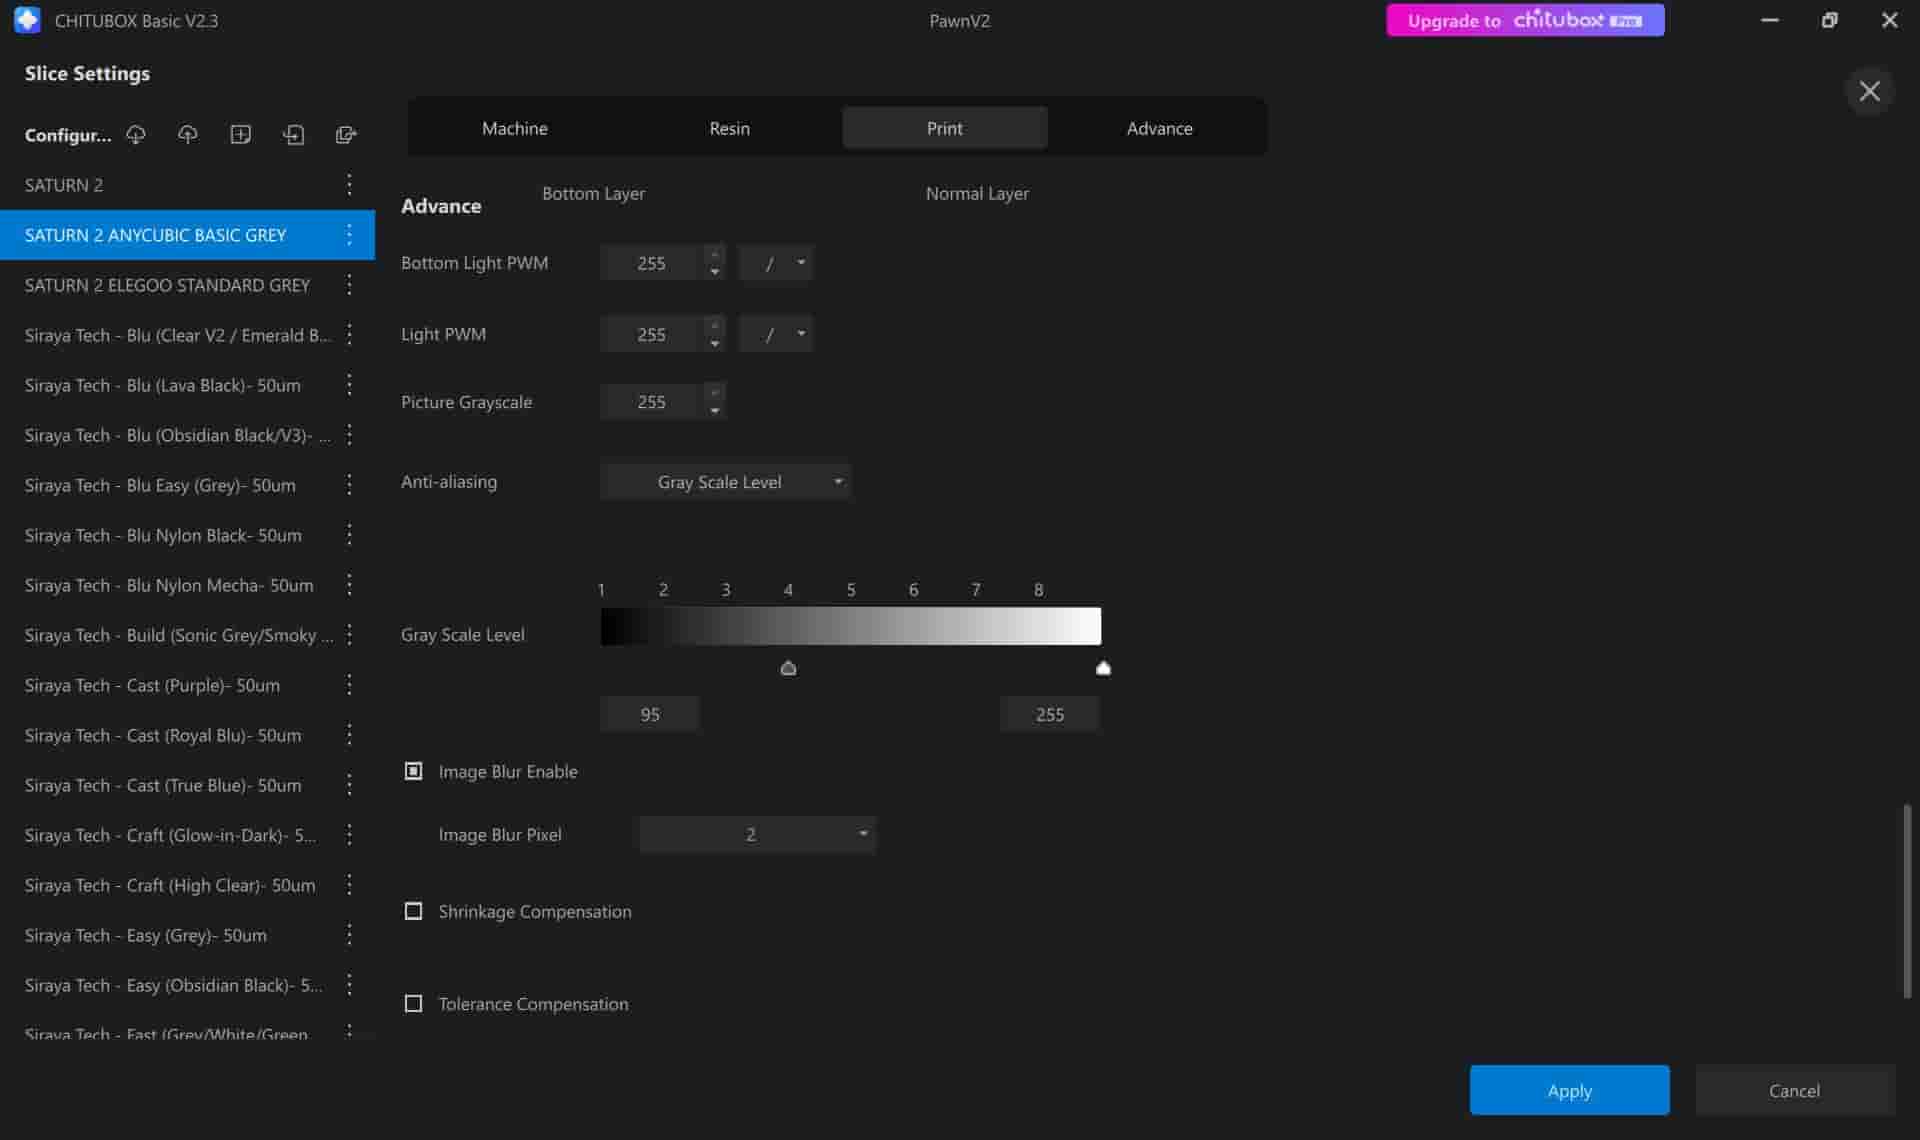Open options for Cast Royal Blu profile
The image size is (1920, 1140).
coord(349,735)
